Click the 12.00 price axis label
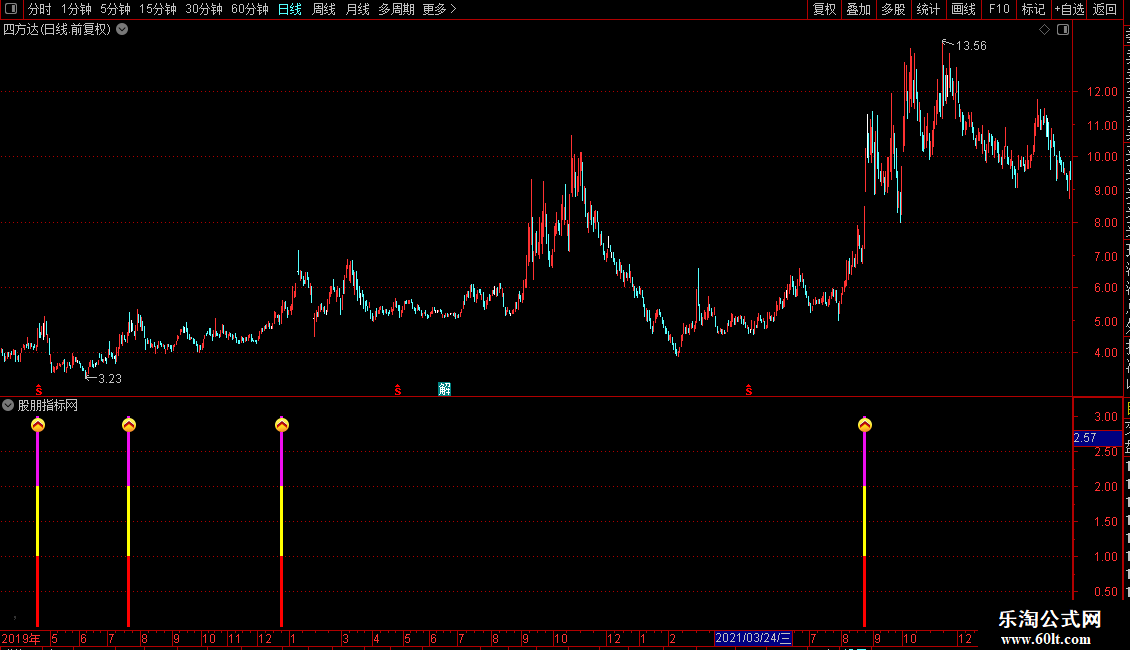Screen dimensions: 1130x650 (x=1102, y=92)
